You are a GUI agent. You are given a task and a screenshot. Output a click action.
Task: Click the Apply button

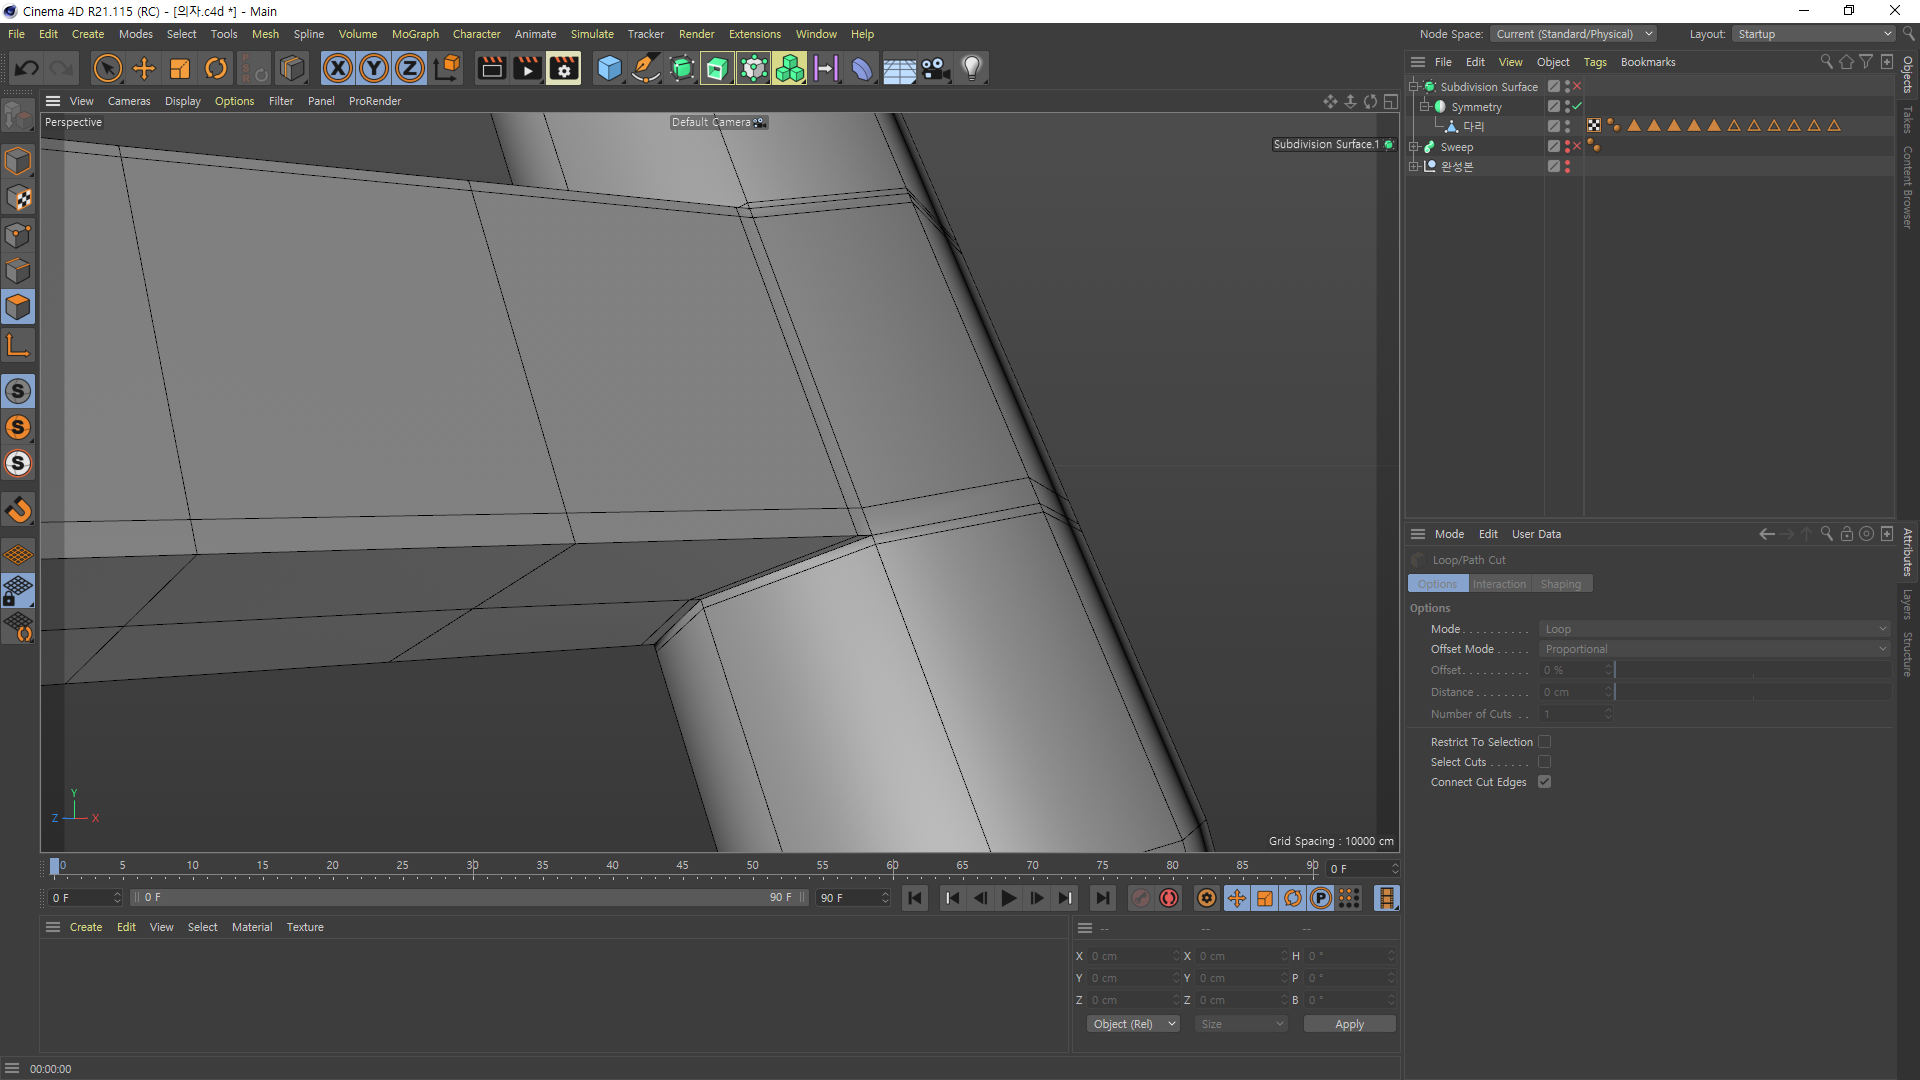click(1349, 1024)
